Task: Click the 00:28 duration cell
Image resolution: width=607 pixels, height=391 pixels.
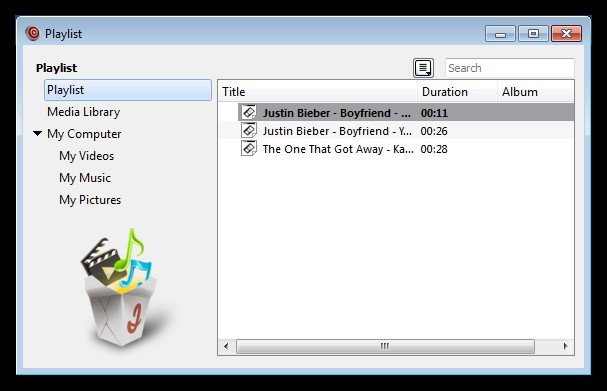Action: click(434, 149)
